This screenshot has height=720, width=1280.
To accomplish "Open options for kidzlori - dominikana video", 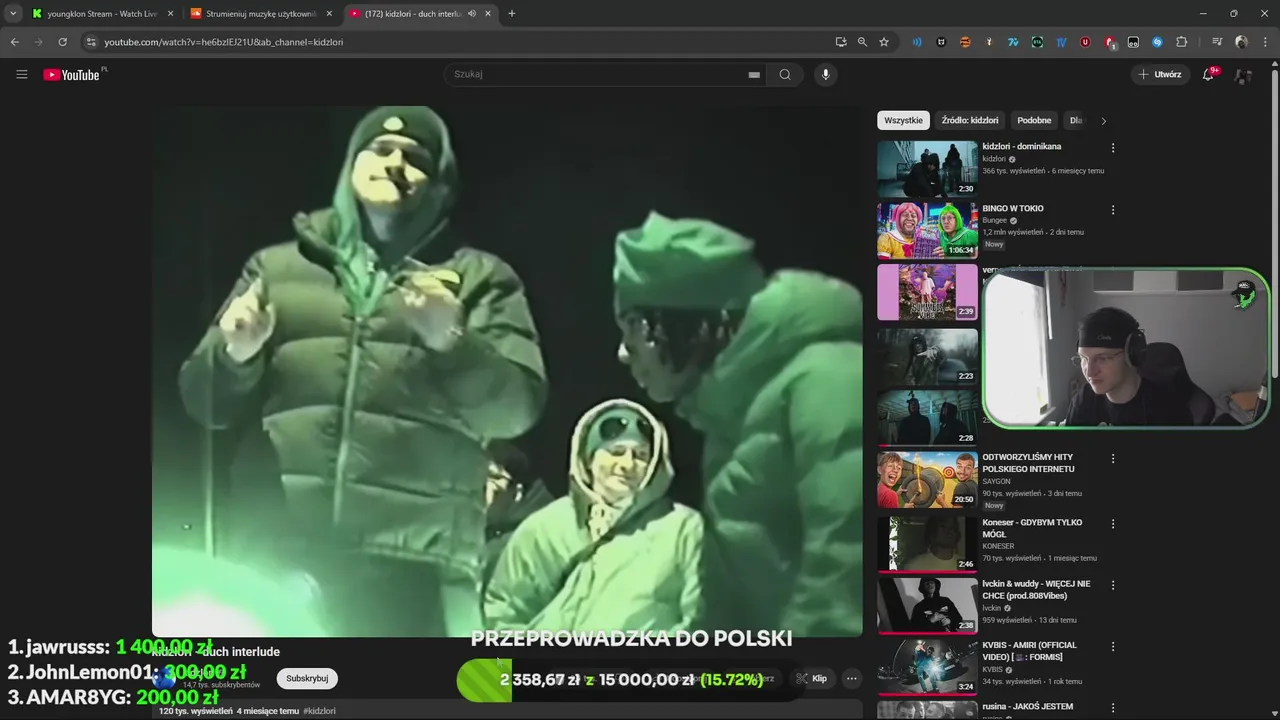I will 1113,148.
